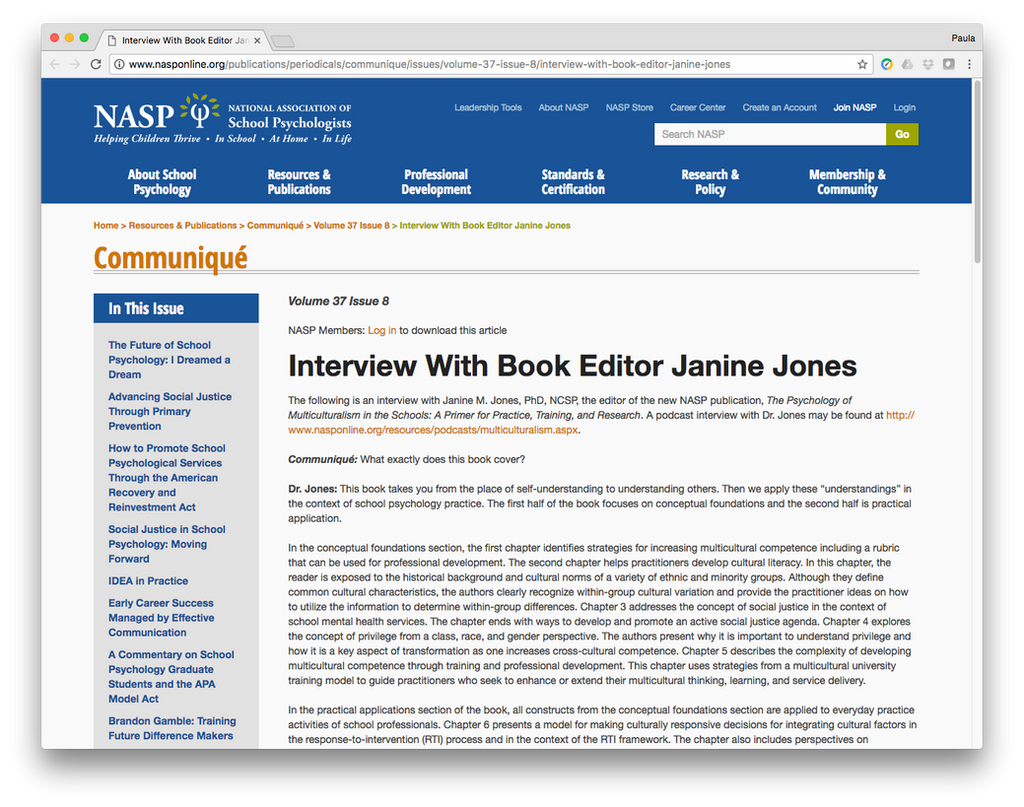Click Create an Account
Image resolution: width=1024 pixels, height=807 pixels.
[779, 107]
